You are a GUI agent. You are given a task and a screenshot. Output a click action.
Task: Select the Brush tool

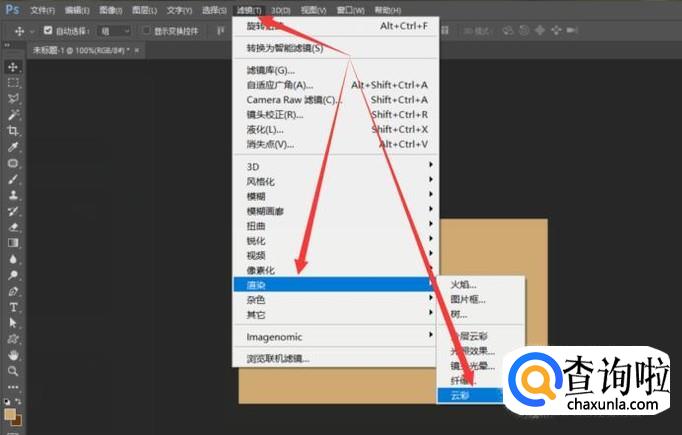tap(13, 179)
